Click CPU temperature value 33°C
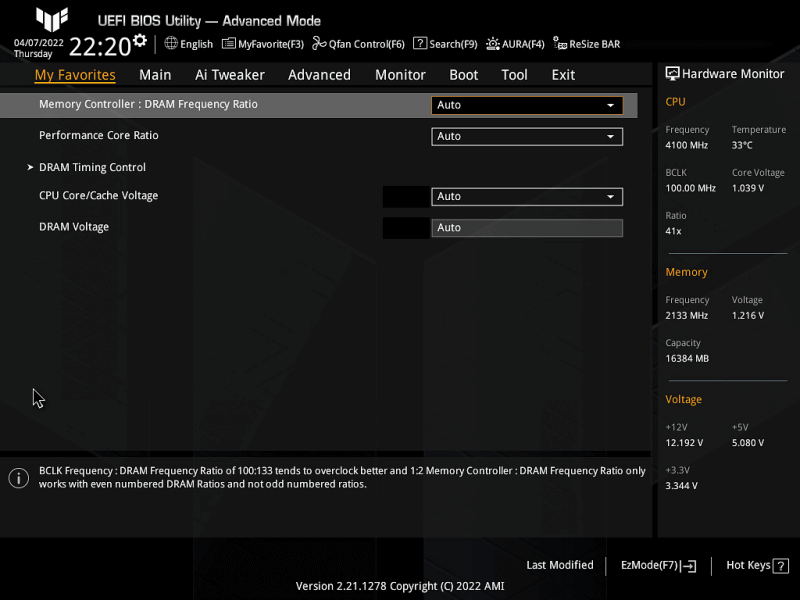 point(742,145)
